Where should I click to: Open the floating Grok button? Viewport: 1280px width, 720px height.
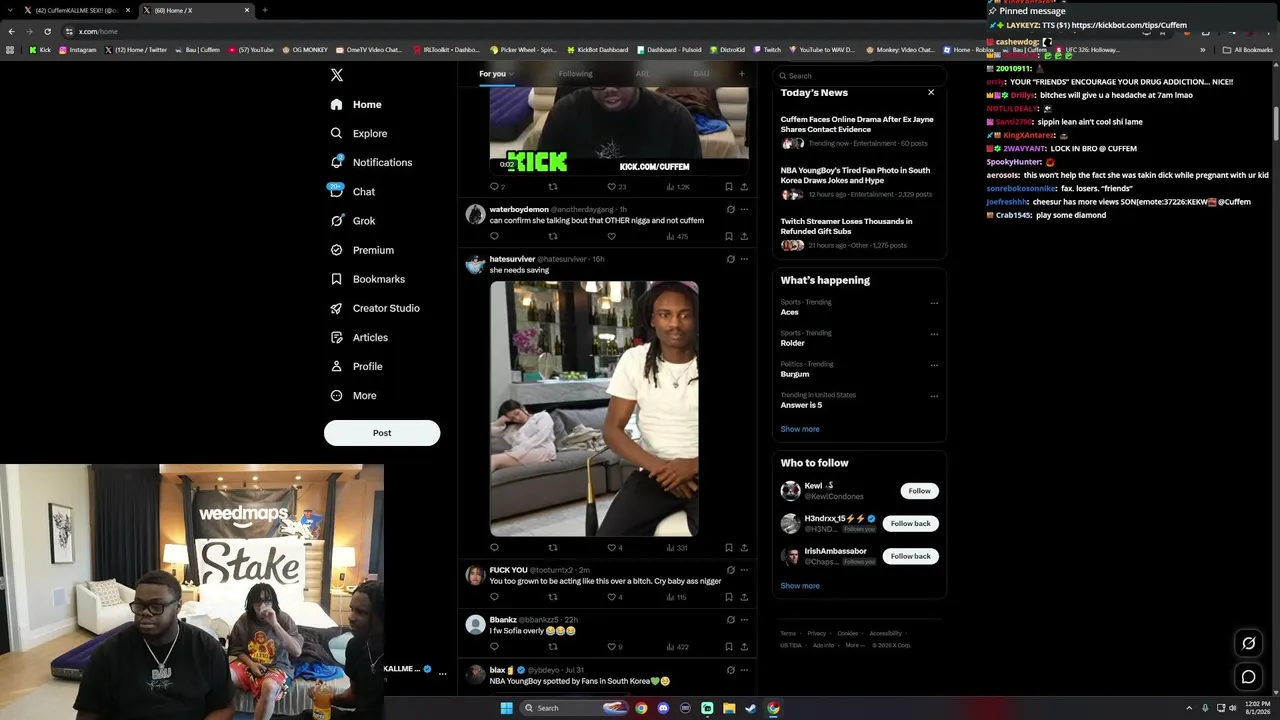pyautogui.click(x=1248, y=643)
